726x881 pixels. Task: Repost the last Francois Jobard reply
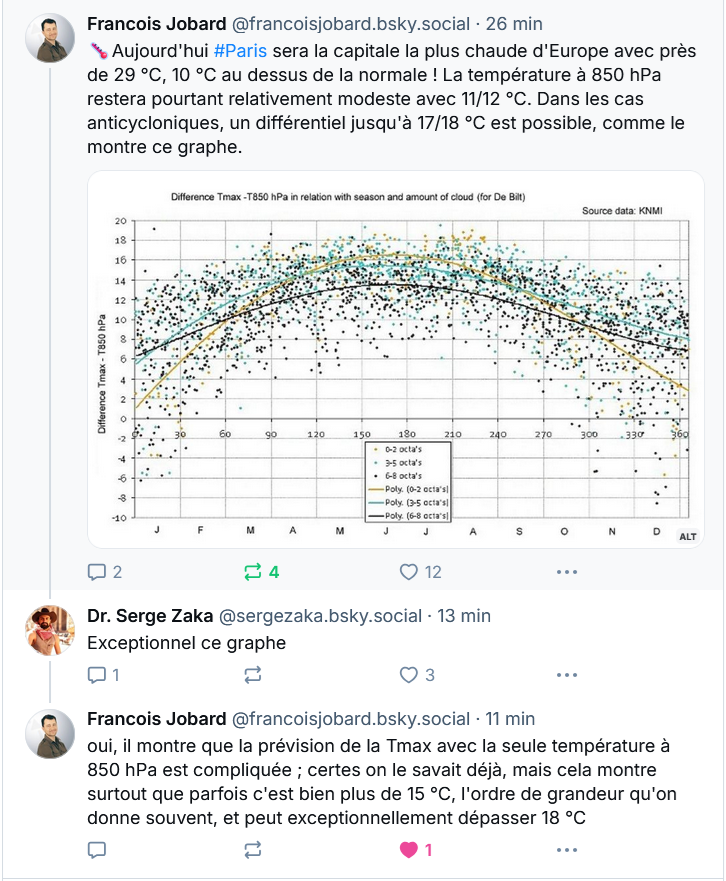tap(253, 850)
